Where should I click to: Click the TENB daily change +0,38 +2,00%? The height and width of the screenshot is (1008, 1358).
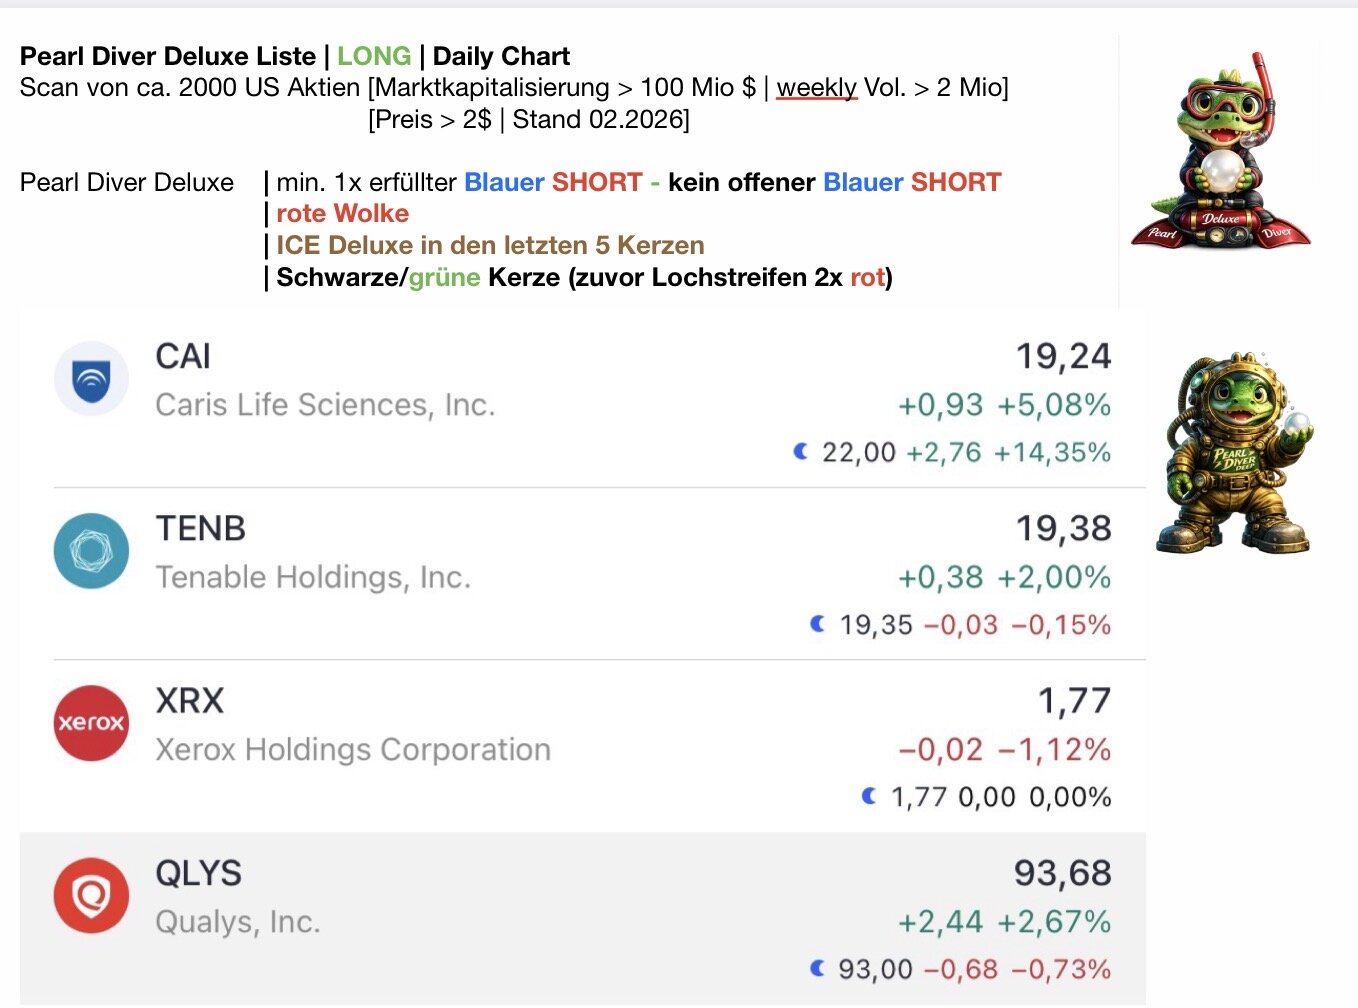click(x=1004, y=577)
